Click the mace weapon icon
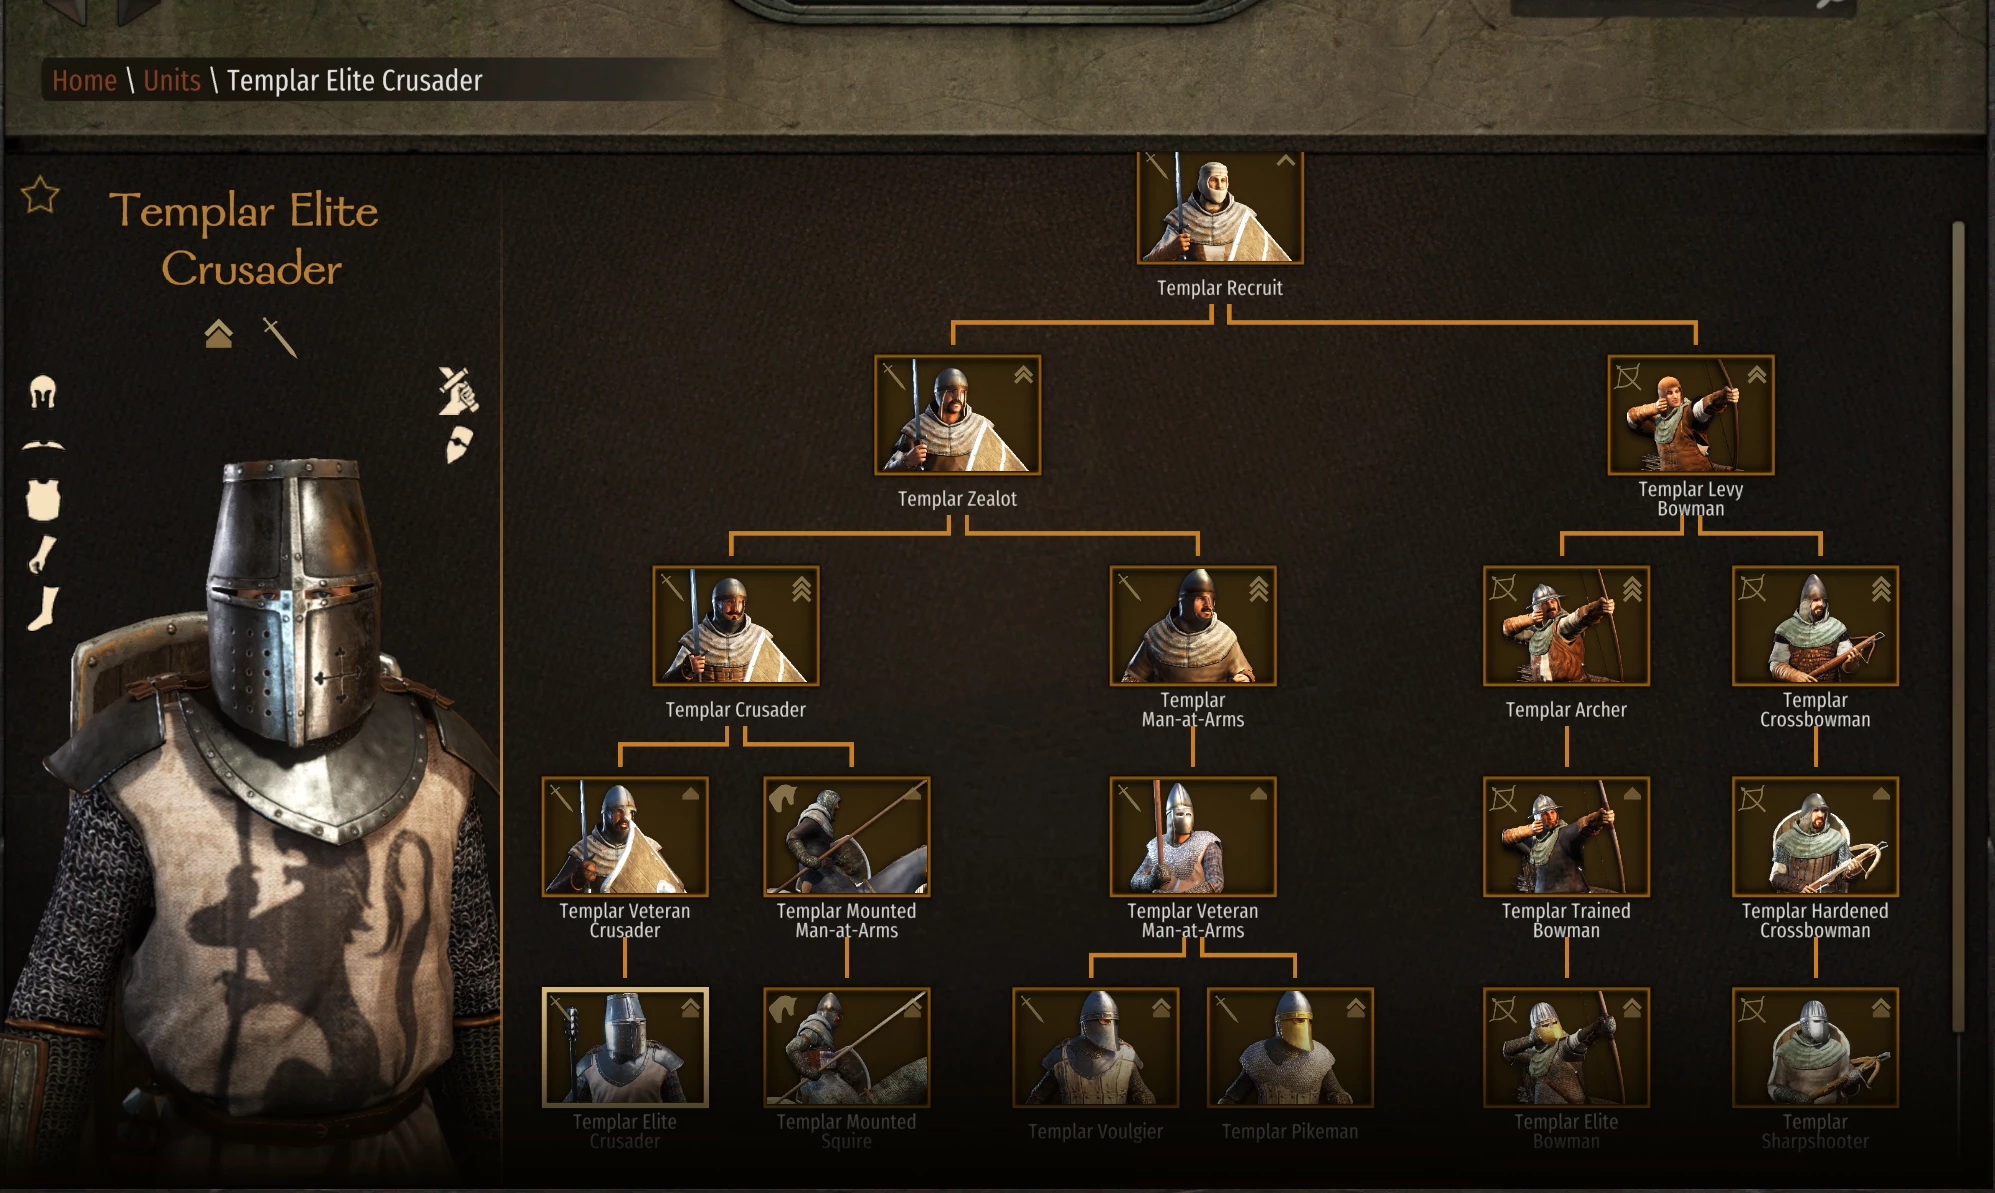The width and height of the screenshot is (1995, 1193). [458, 390]
